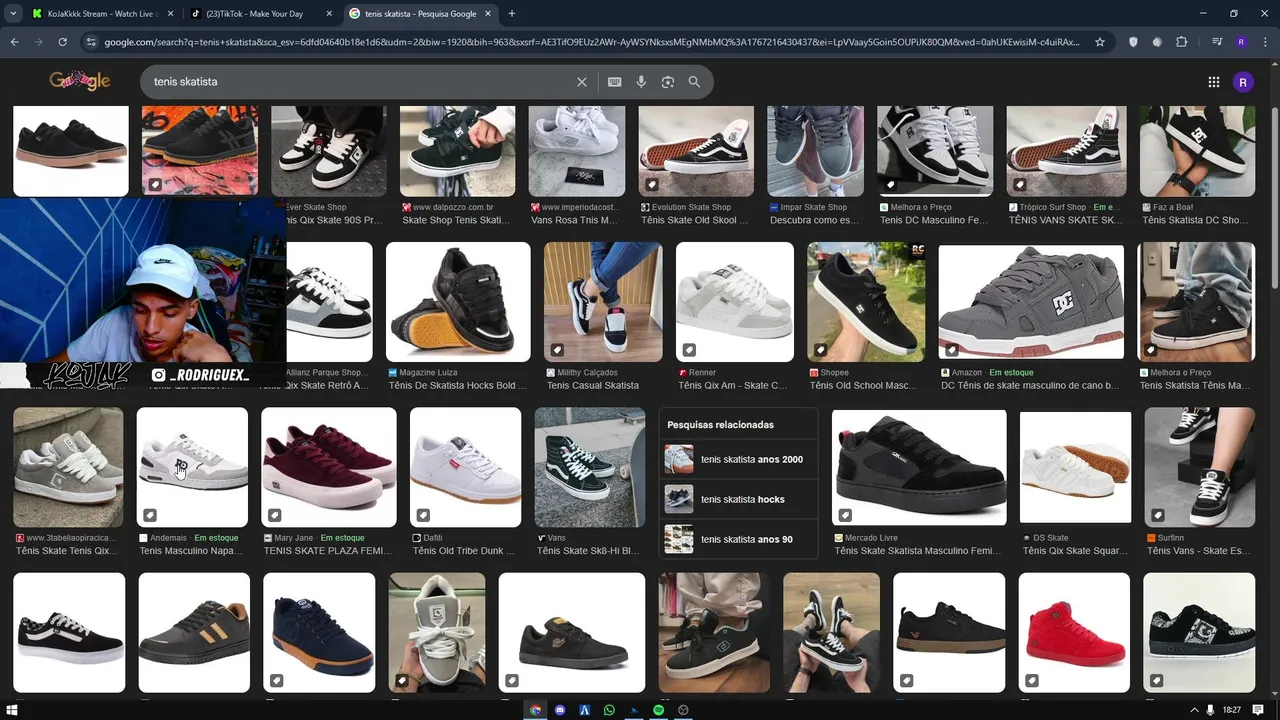Submit search using the magnifier icon
The width and height of the screenshot is (1280, 720).
[694, 82]
